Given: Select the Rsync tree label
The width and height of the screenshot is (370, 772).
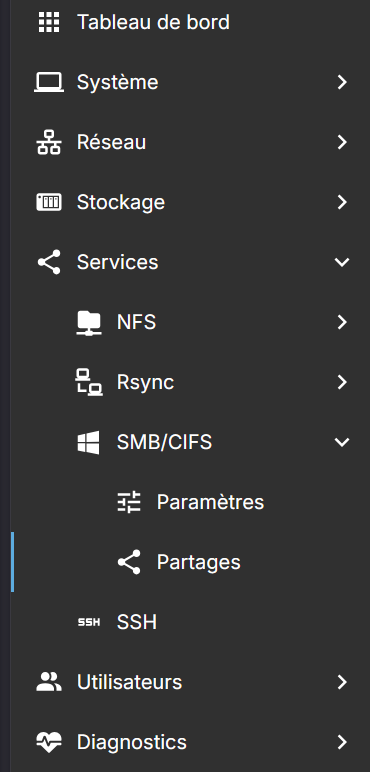Looking at the screenshot, I should click(x=146, y=383).
